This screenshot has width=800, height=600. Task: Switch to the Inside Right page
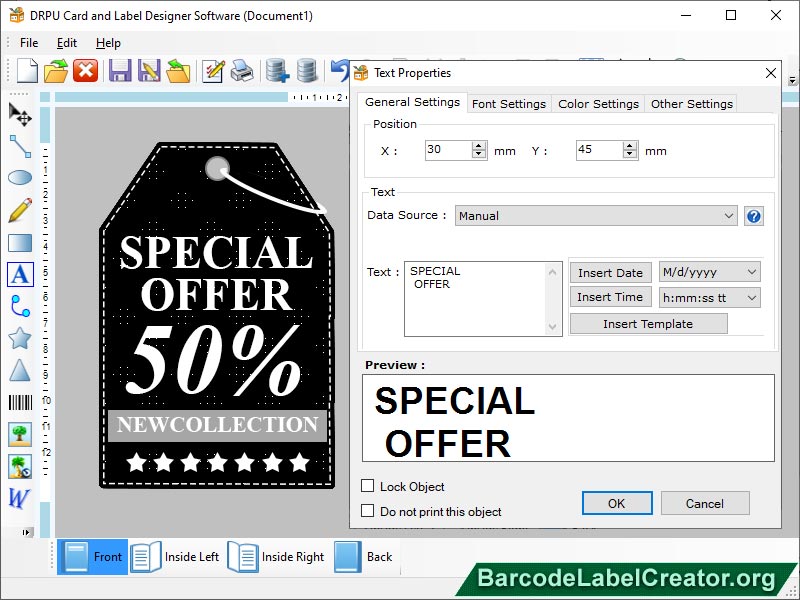click(x=277, y=557)
